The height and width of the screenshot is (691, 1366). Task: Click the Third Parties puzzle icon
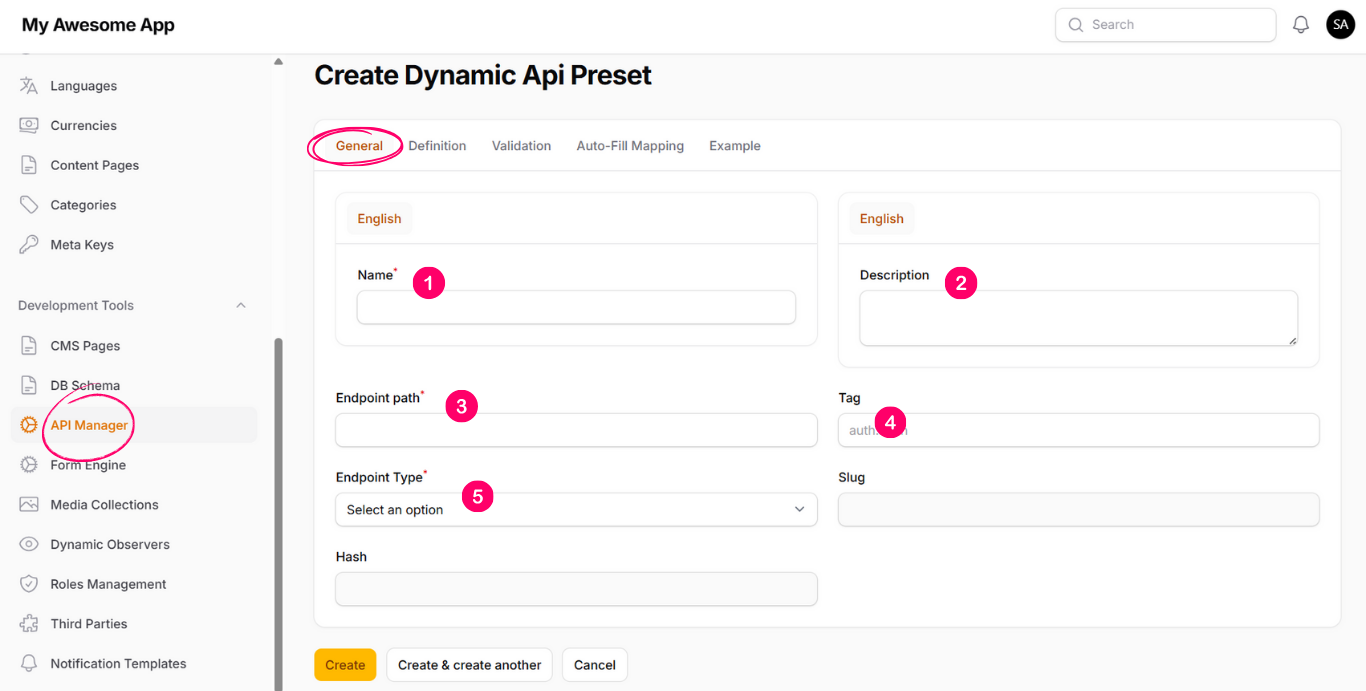coord(29,624)
